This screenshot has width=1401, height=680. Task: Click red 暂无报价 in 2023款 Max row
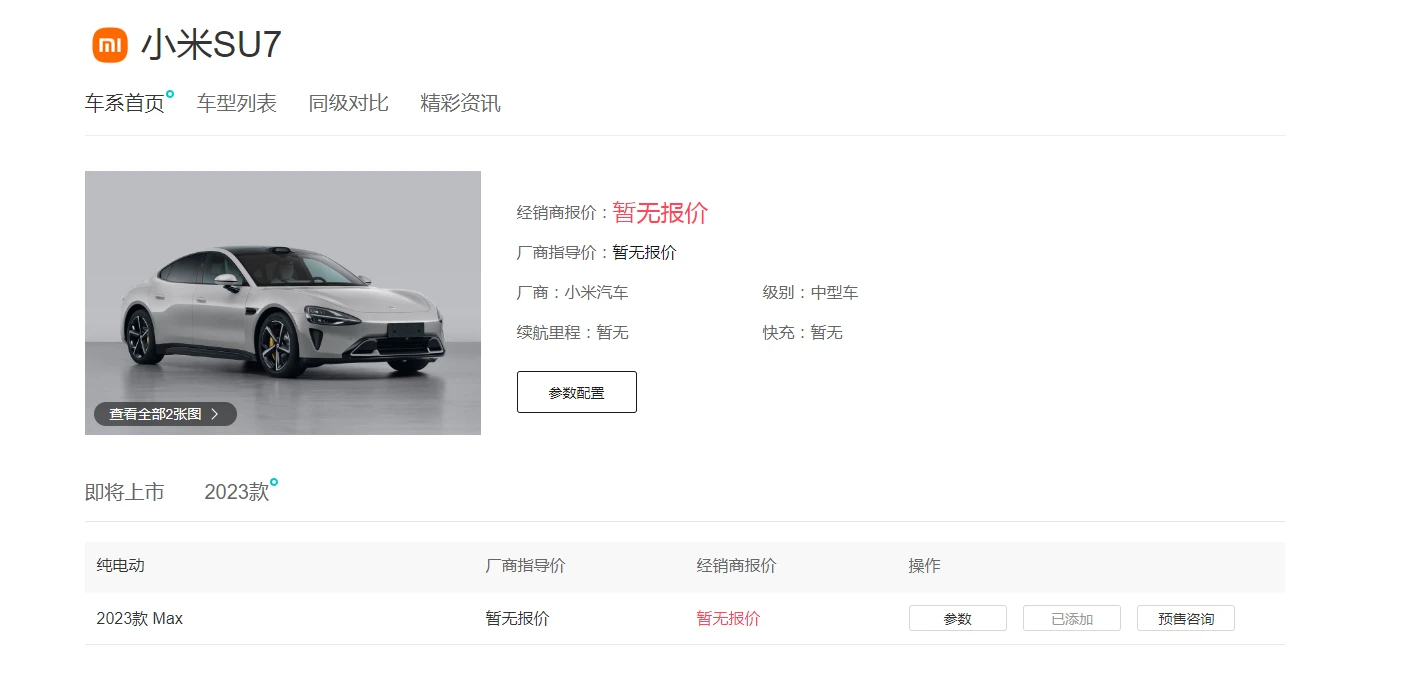coord(729,619)
